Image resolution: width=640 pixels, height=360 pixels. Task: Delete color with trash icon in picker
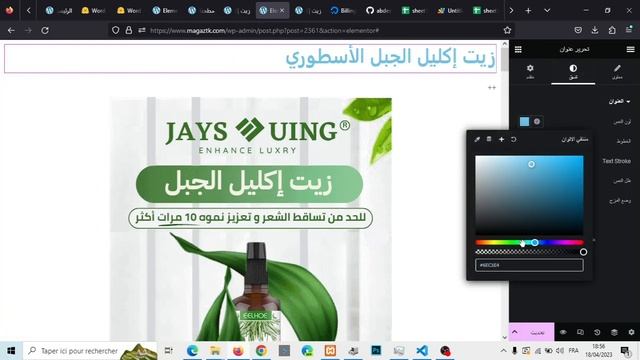click(489, 140)
